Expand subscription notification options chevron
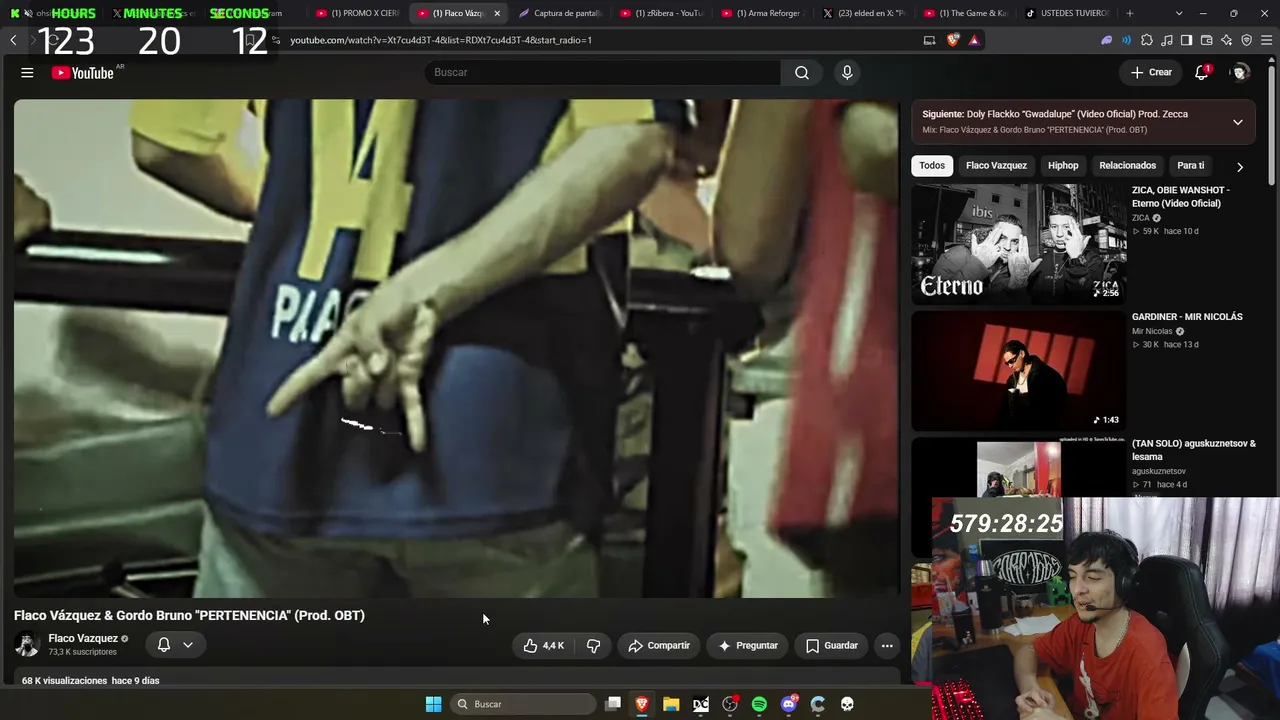The width and height of the screenshot is (1280, 720). [187, 645]
